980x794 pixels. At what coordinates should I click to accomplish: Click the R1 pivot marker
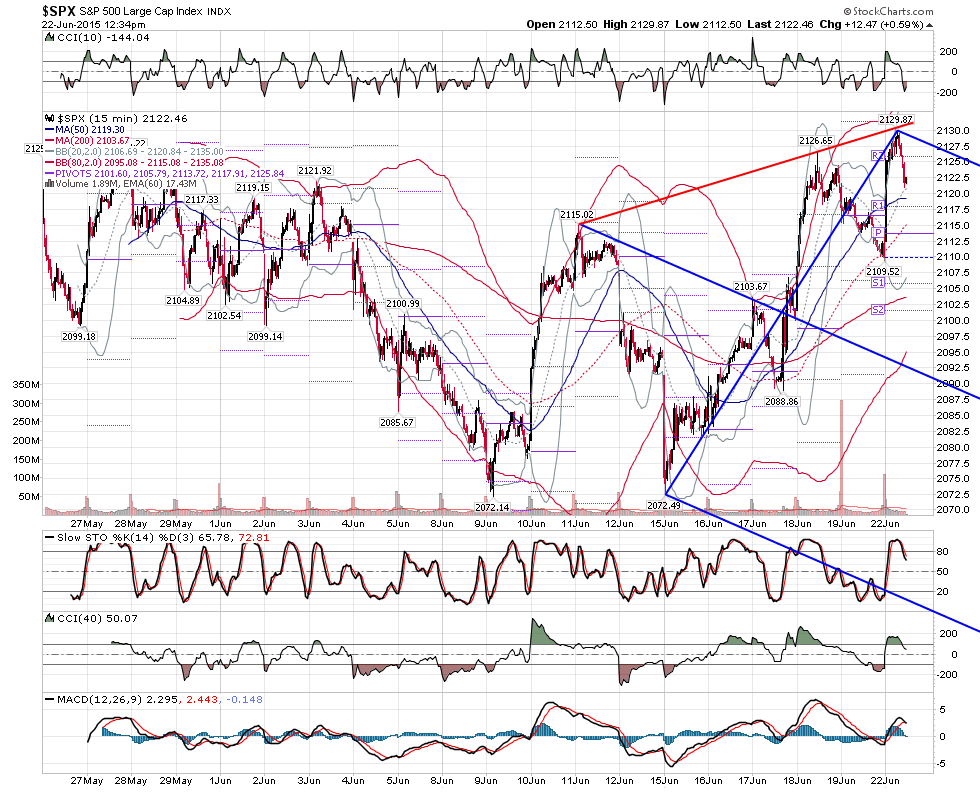tap(878, 206)
